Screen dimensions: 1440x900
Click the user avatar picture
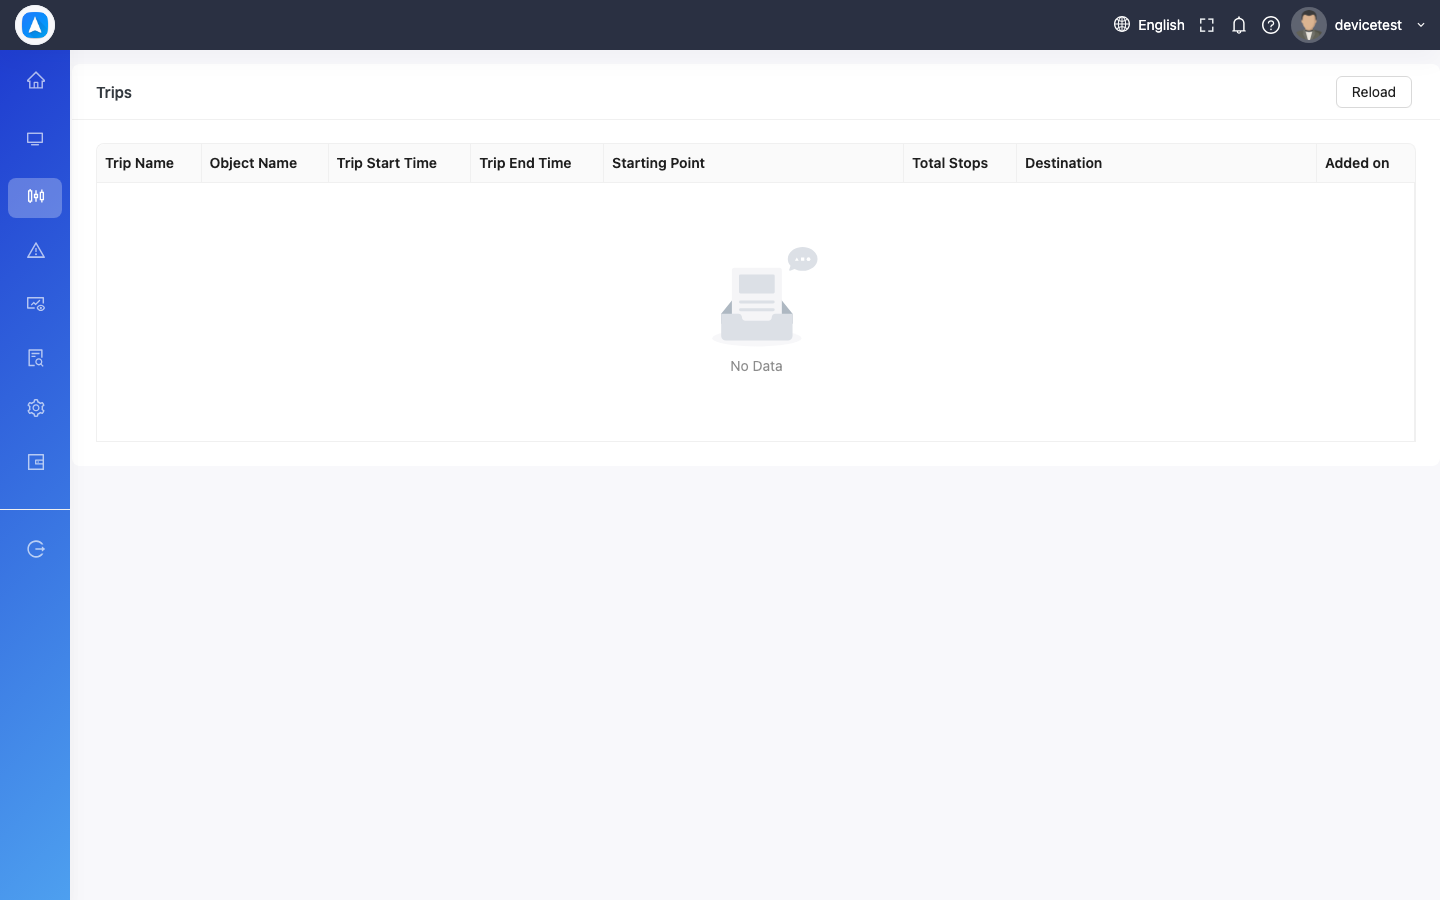point(1309,25)
